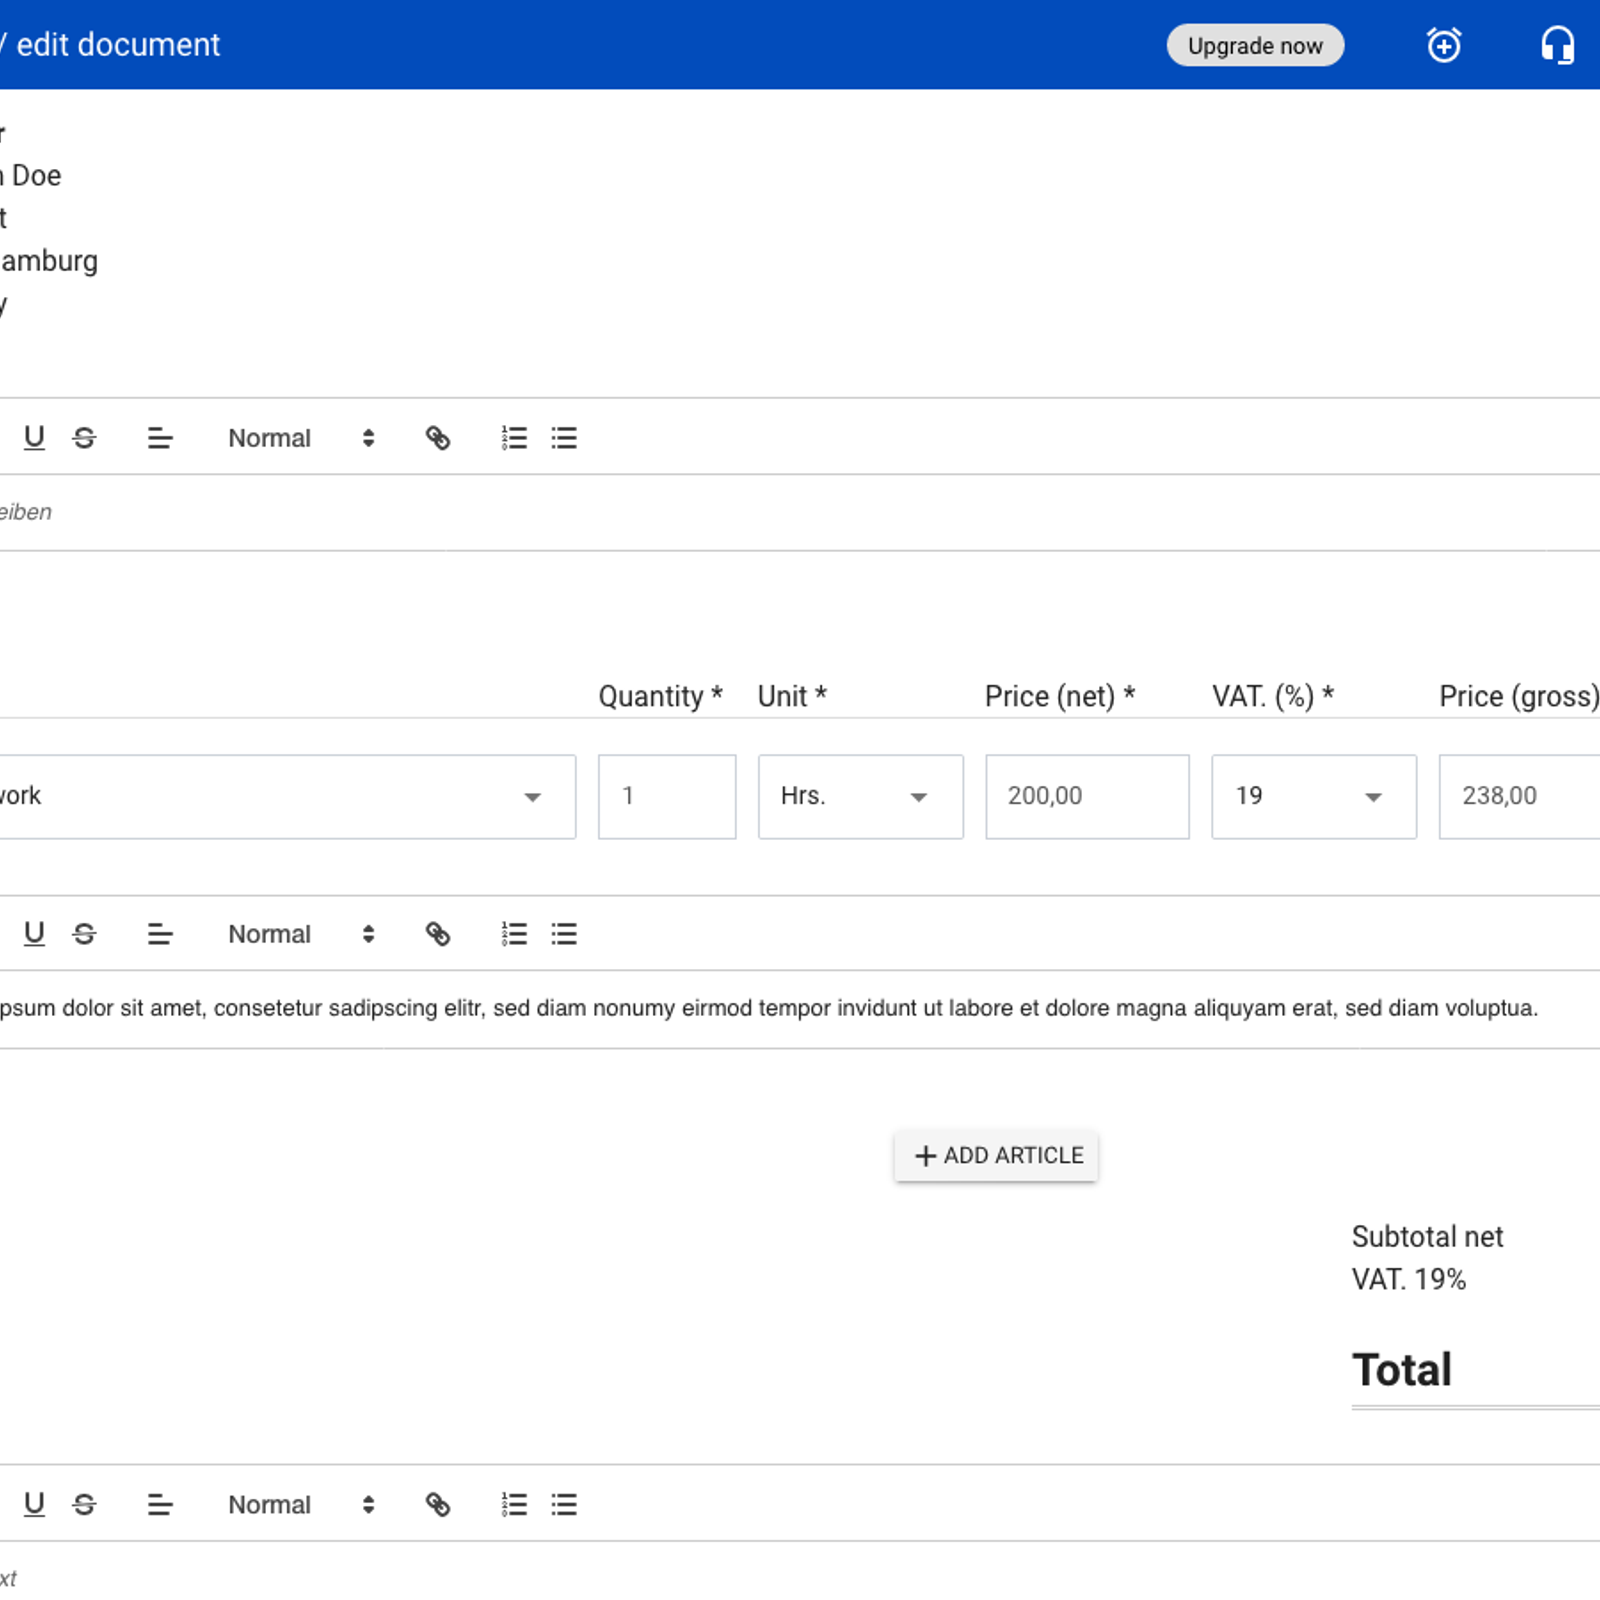This screenshot has height=1600, width=1600.
Task: Toggle strikethrough in the bottom editor toolbar
Action: click(85, 1505)
